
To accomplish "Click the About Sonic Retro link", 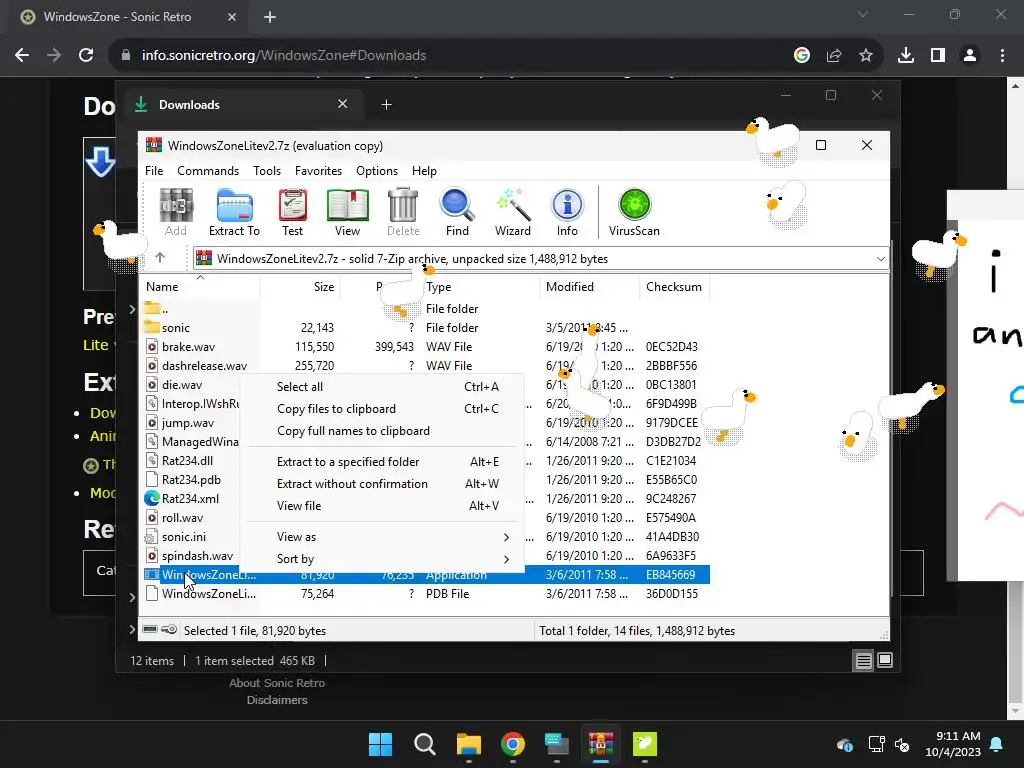I will (x=277, y=683).
